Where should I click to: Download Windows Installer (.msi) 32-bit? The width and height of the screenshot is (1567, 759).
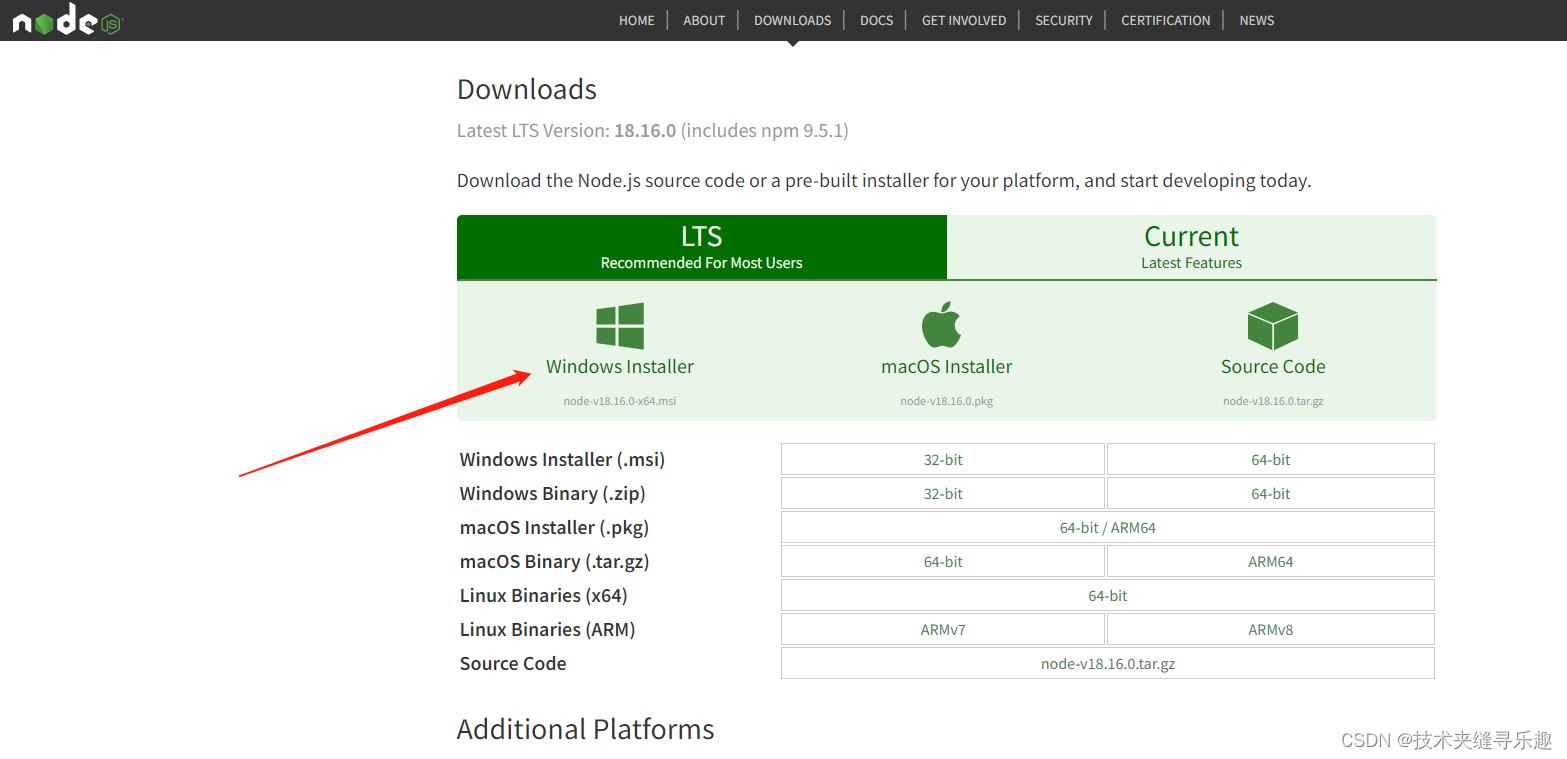(943, 460)
